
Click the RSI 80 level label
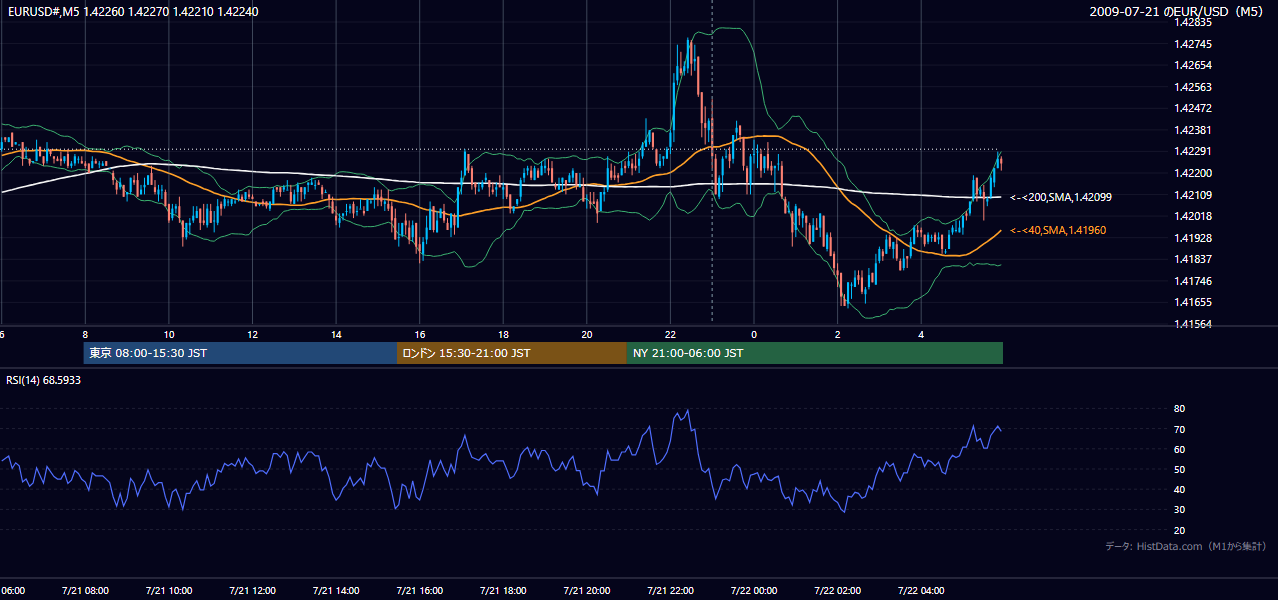1179,409
